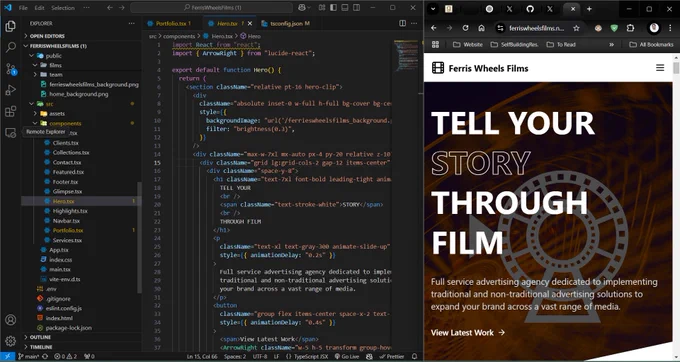Expand the OPEN EDITORS section

click(x=47, y=36)
